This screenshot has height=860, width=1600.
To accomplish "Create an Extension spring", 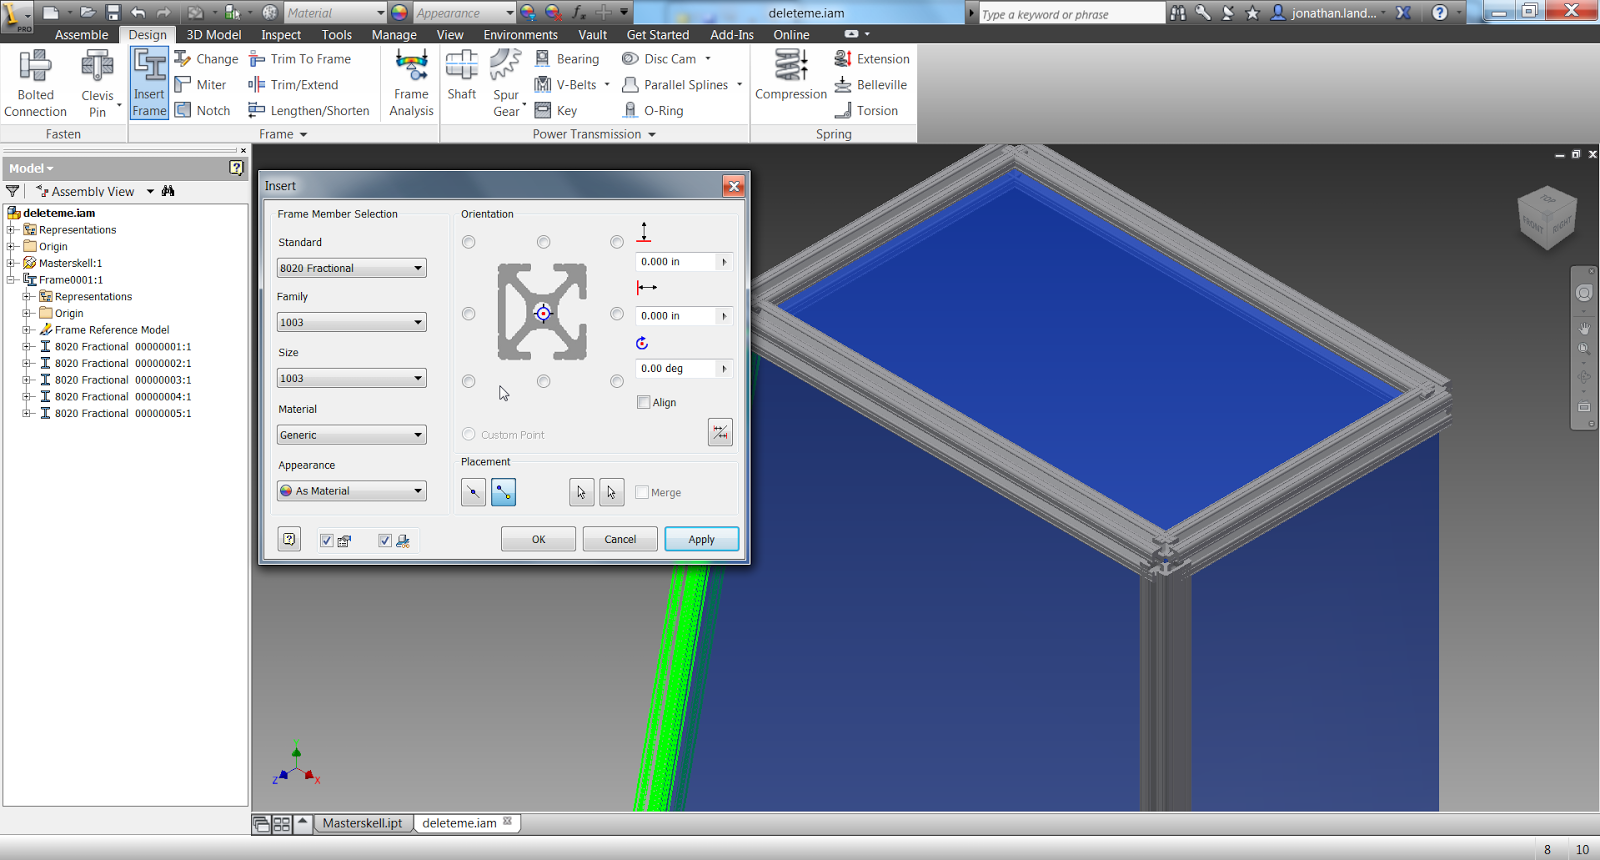I will tap(872, 59).
